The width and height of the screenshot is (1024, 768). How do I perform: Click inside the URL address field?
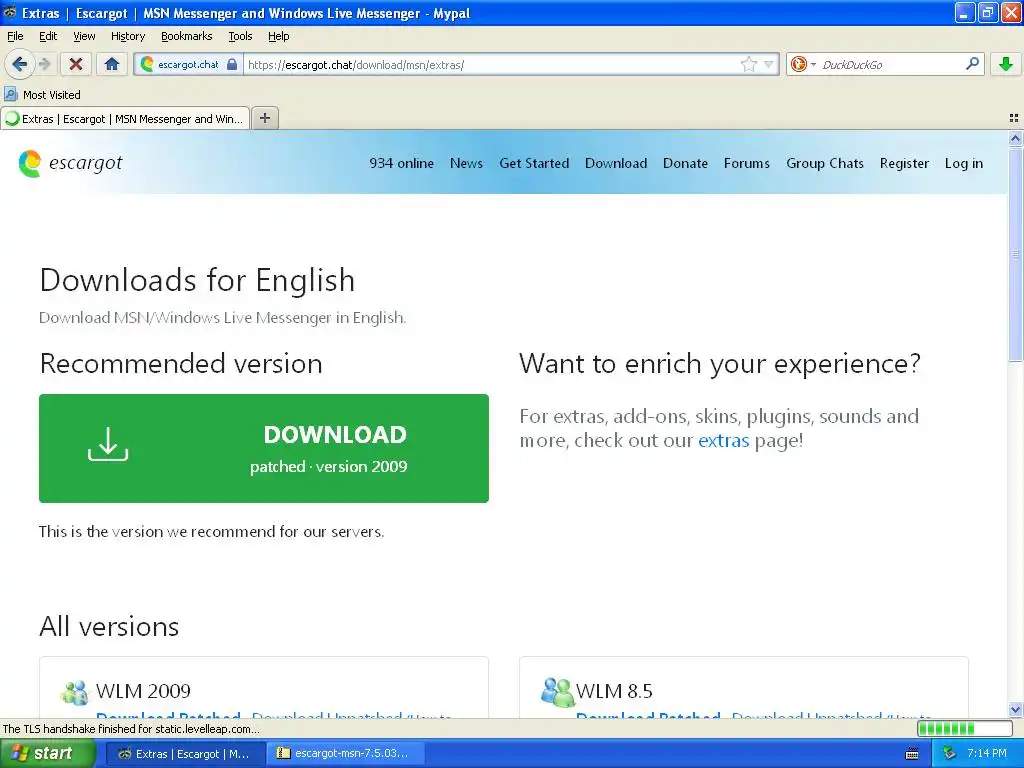(x=490, y=65)
